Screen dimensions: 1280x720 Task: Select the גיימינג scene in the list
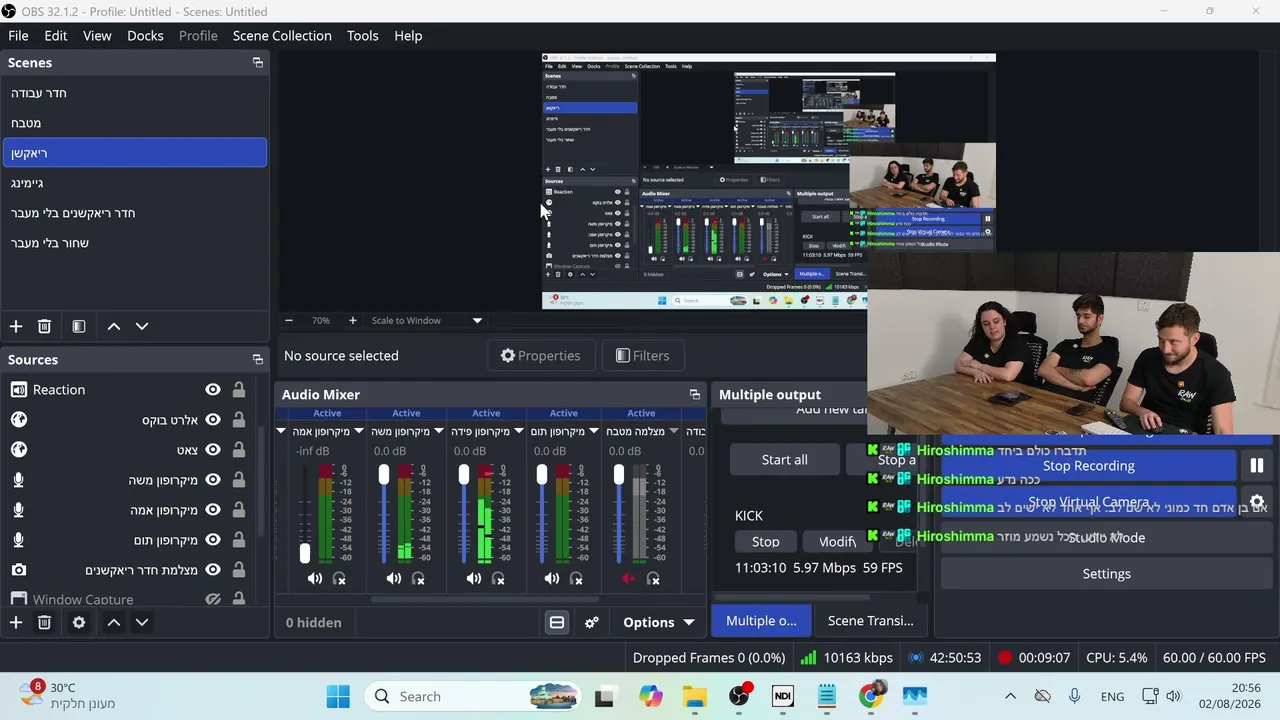[134, 183]
